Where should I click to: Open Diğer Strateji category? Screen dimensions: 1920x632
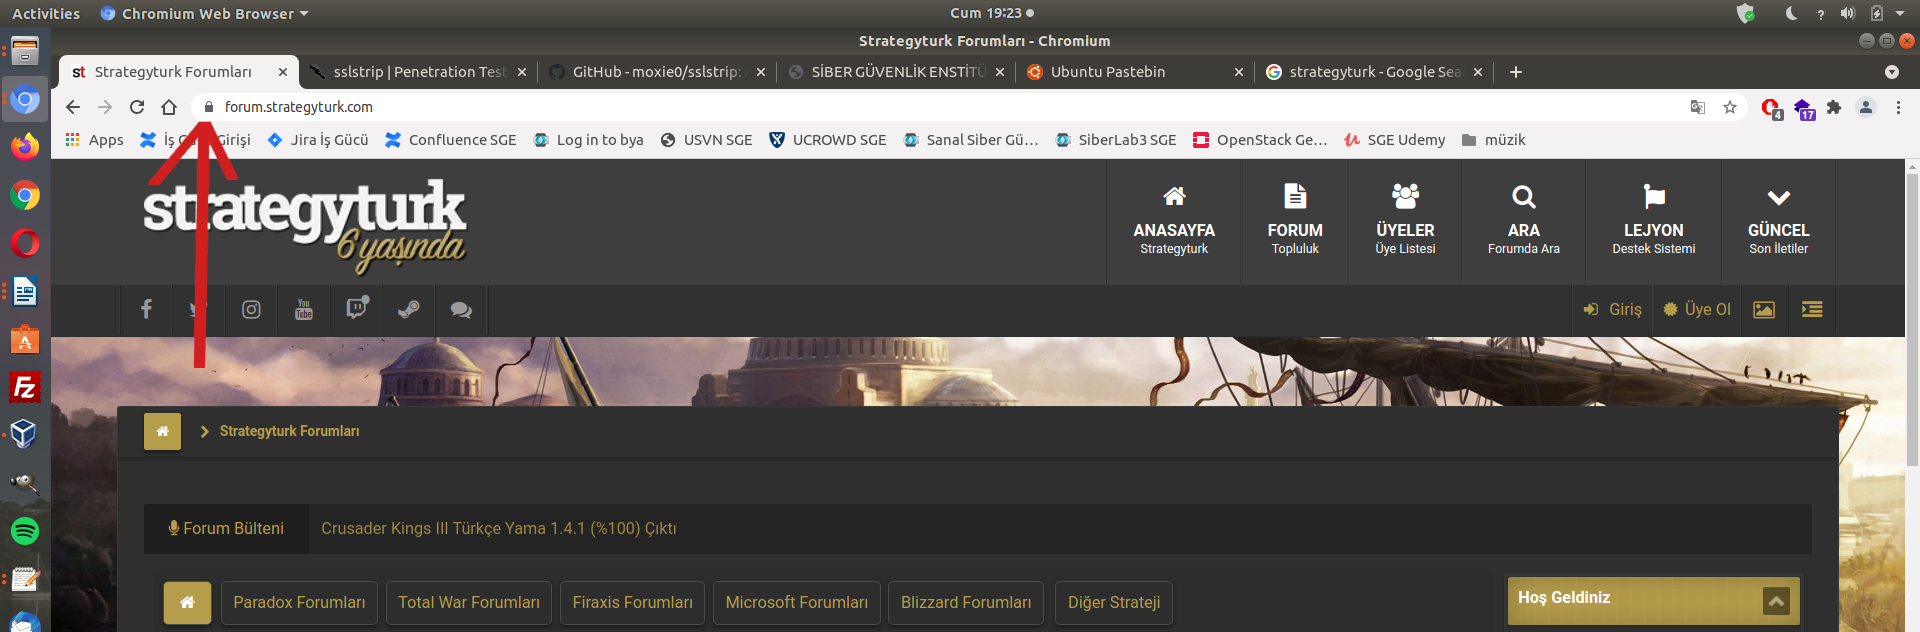[x=1114, y=602]
